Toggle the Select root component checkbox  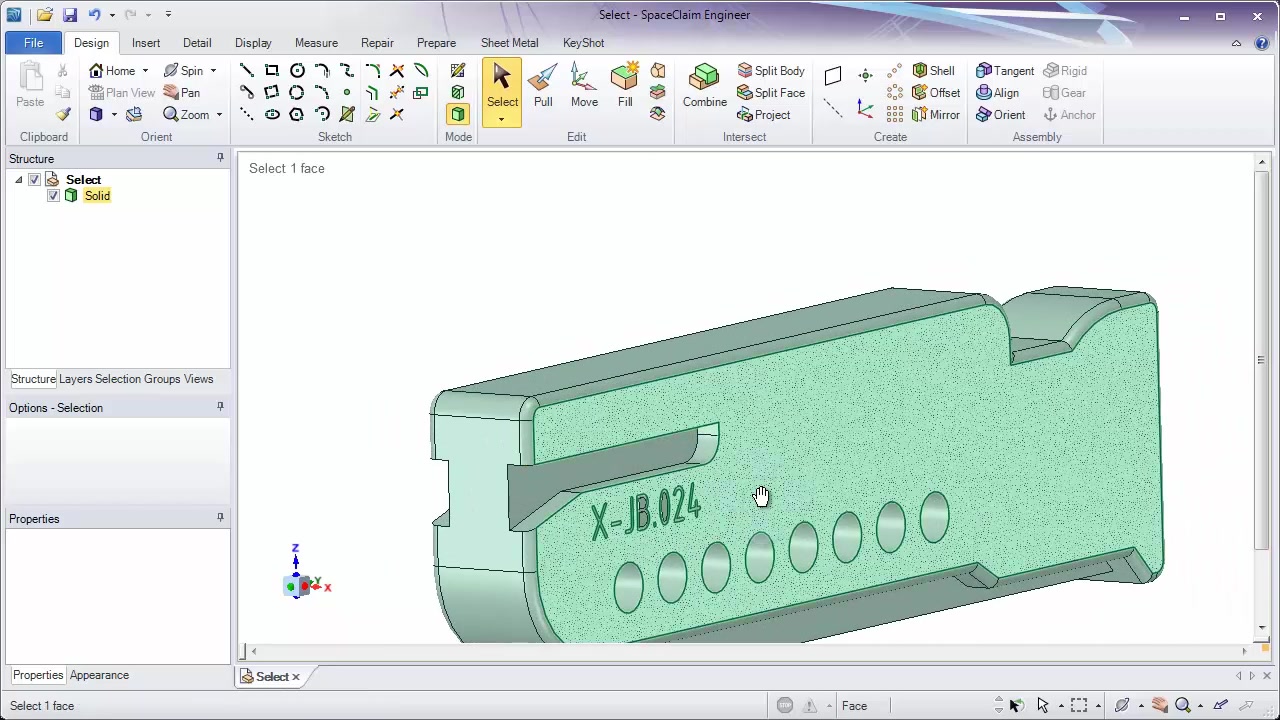pos(34,180)
